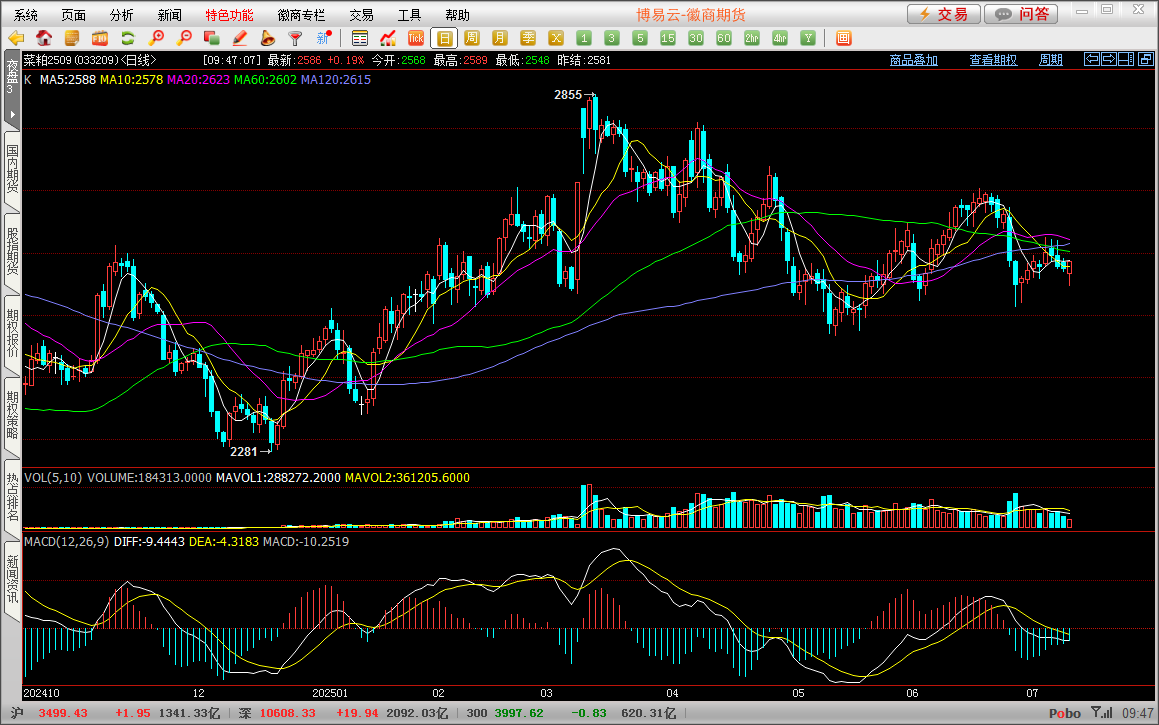
Task: Select the monthly 月 period
Action: pyautogui.click(x=500, y=38)
